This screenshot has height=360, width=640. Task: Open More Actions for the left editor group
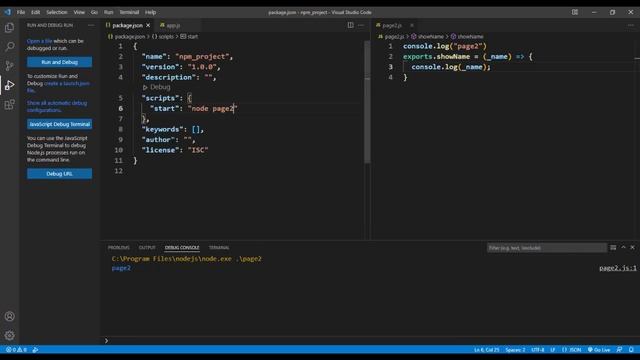[x=361, y=25]
